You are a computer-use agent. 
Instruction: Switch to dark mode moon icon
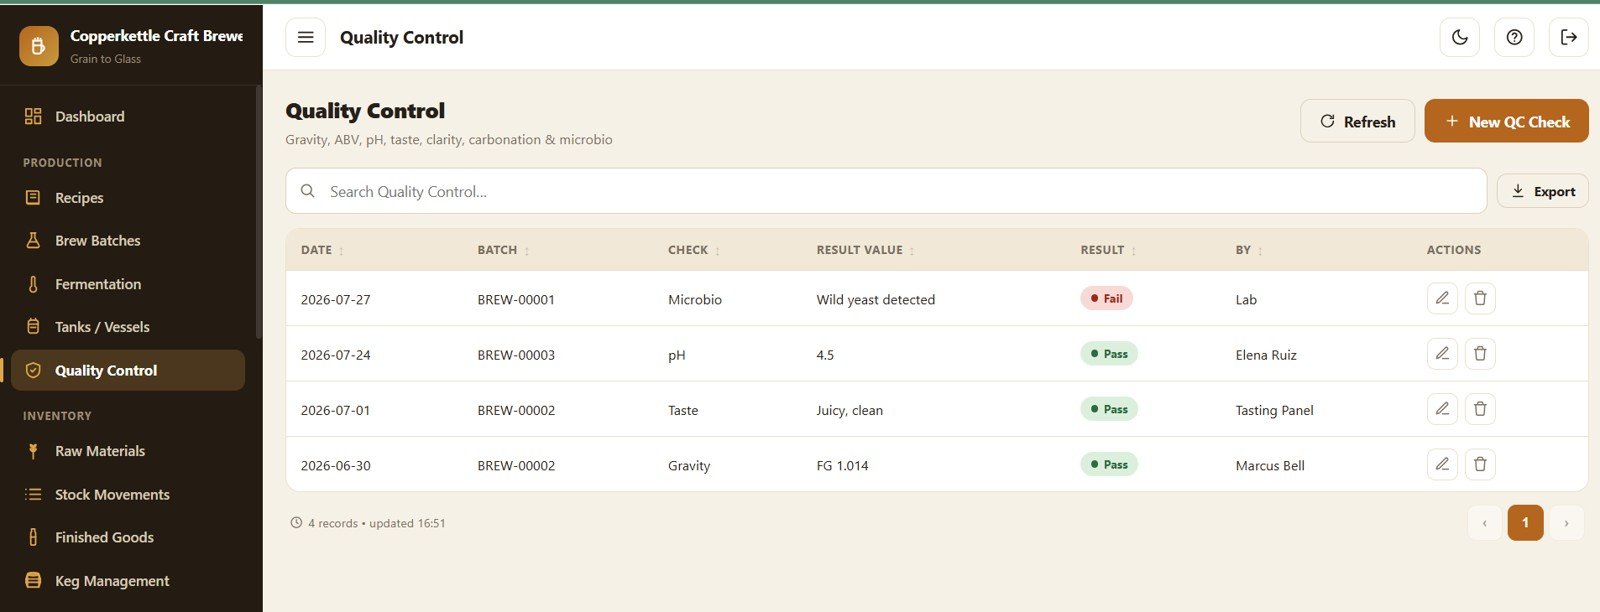1460,37
